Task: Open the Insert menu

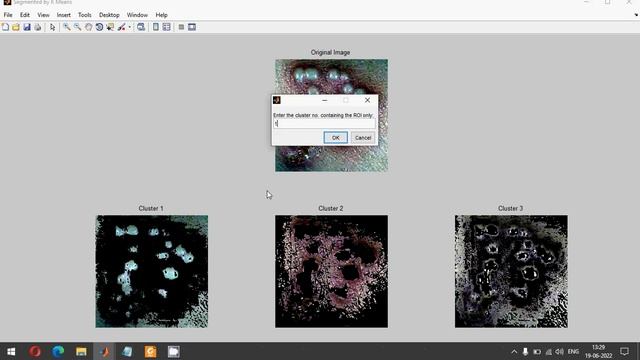Action: click(63, 15)
